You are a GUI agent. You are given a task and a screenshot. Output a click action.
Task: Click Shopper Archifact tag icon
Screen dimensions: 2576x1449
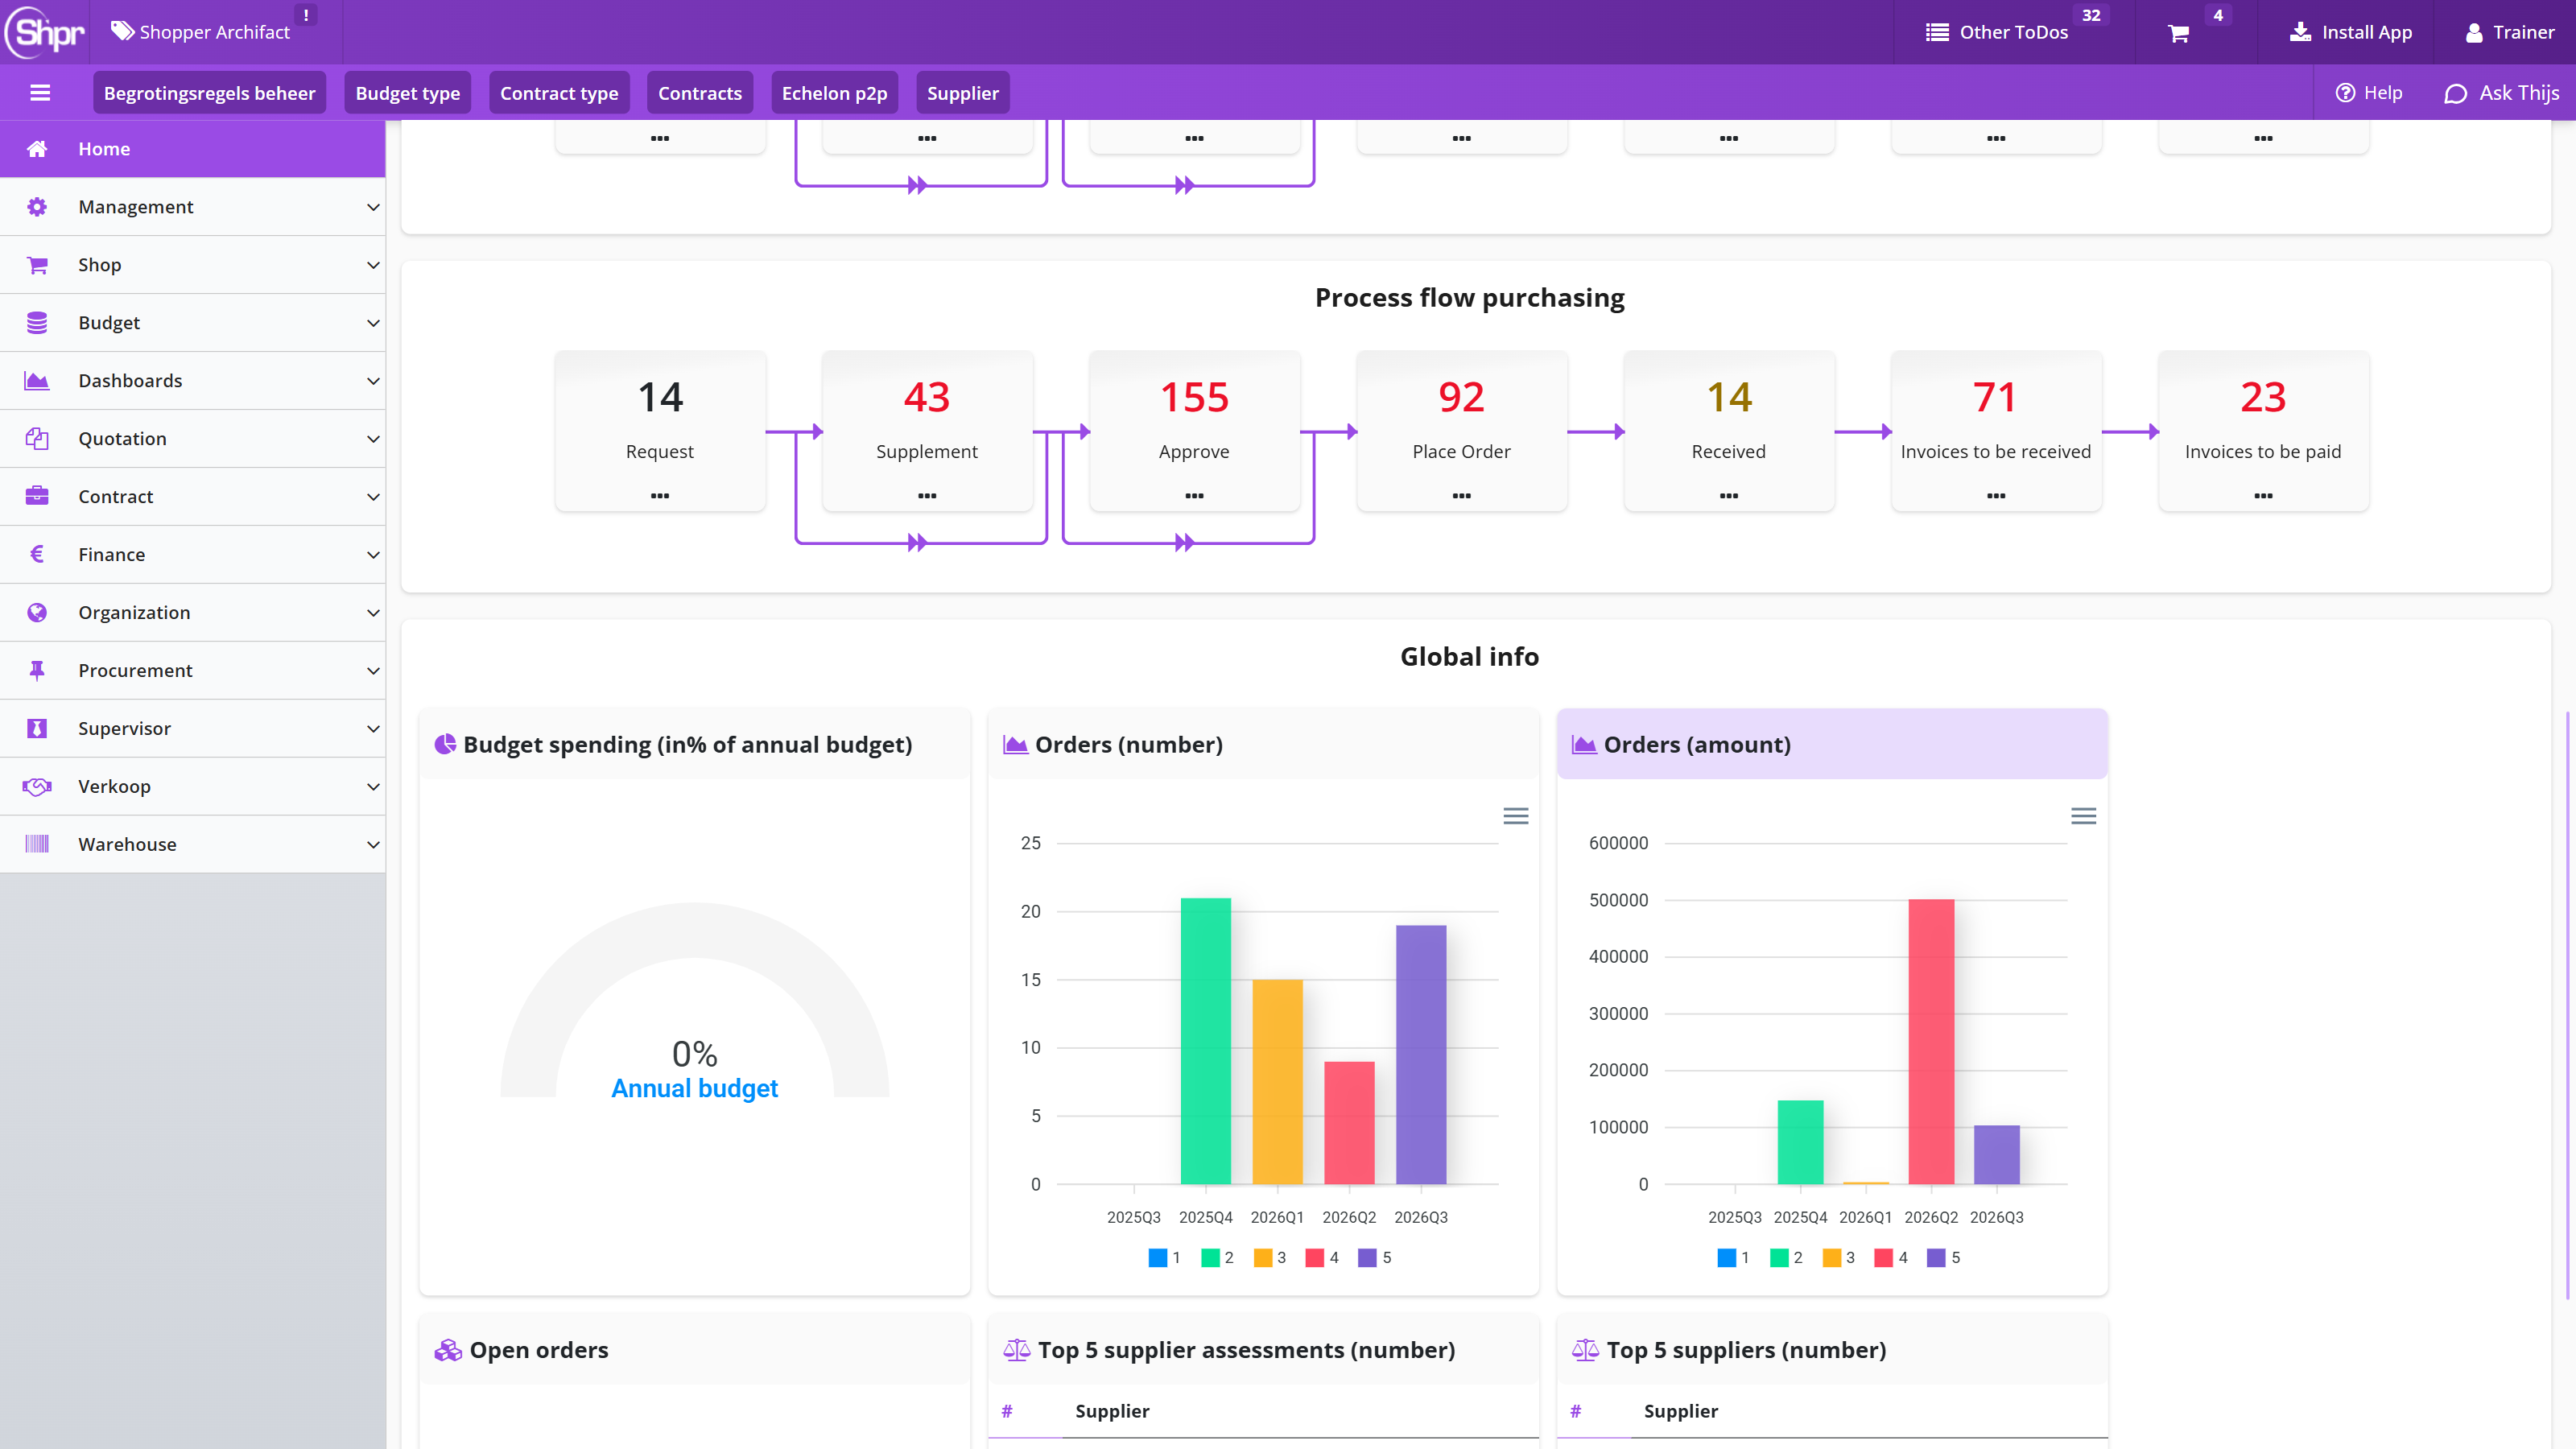122,32
